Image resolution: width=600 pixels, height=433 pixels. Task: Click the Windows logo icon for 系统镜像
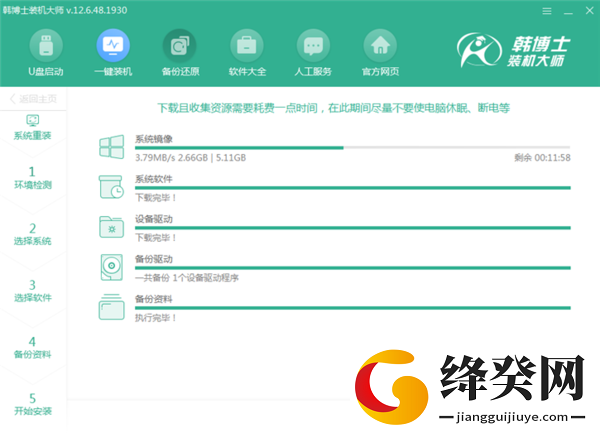[x=111, y=147]
